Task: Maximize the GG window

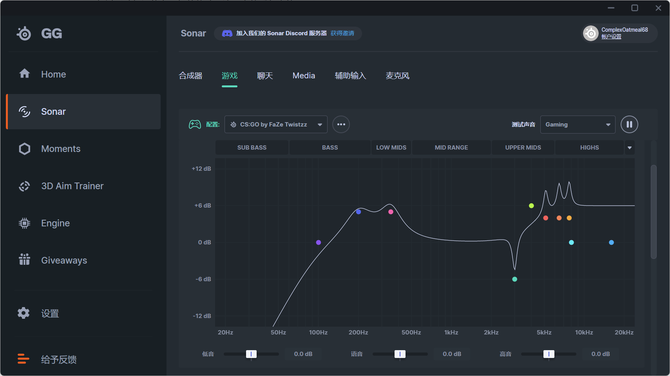Action: click(x=635, y=8)
